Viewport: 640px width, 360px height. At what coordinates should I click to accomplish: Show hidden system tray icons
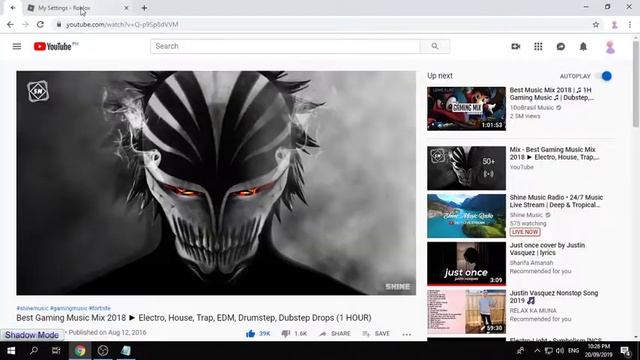[537, 351]
